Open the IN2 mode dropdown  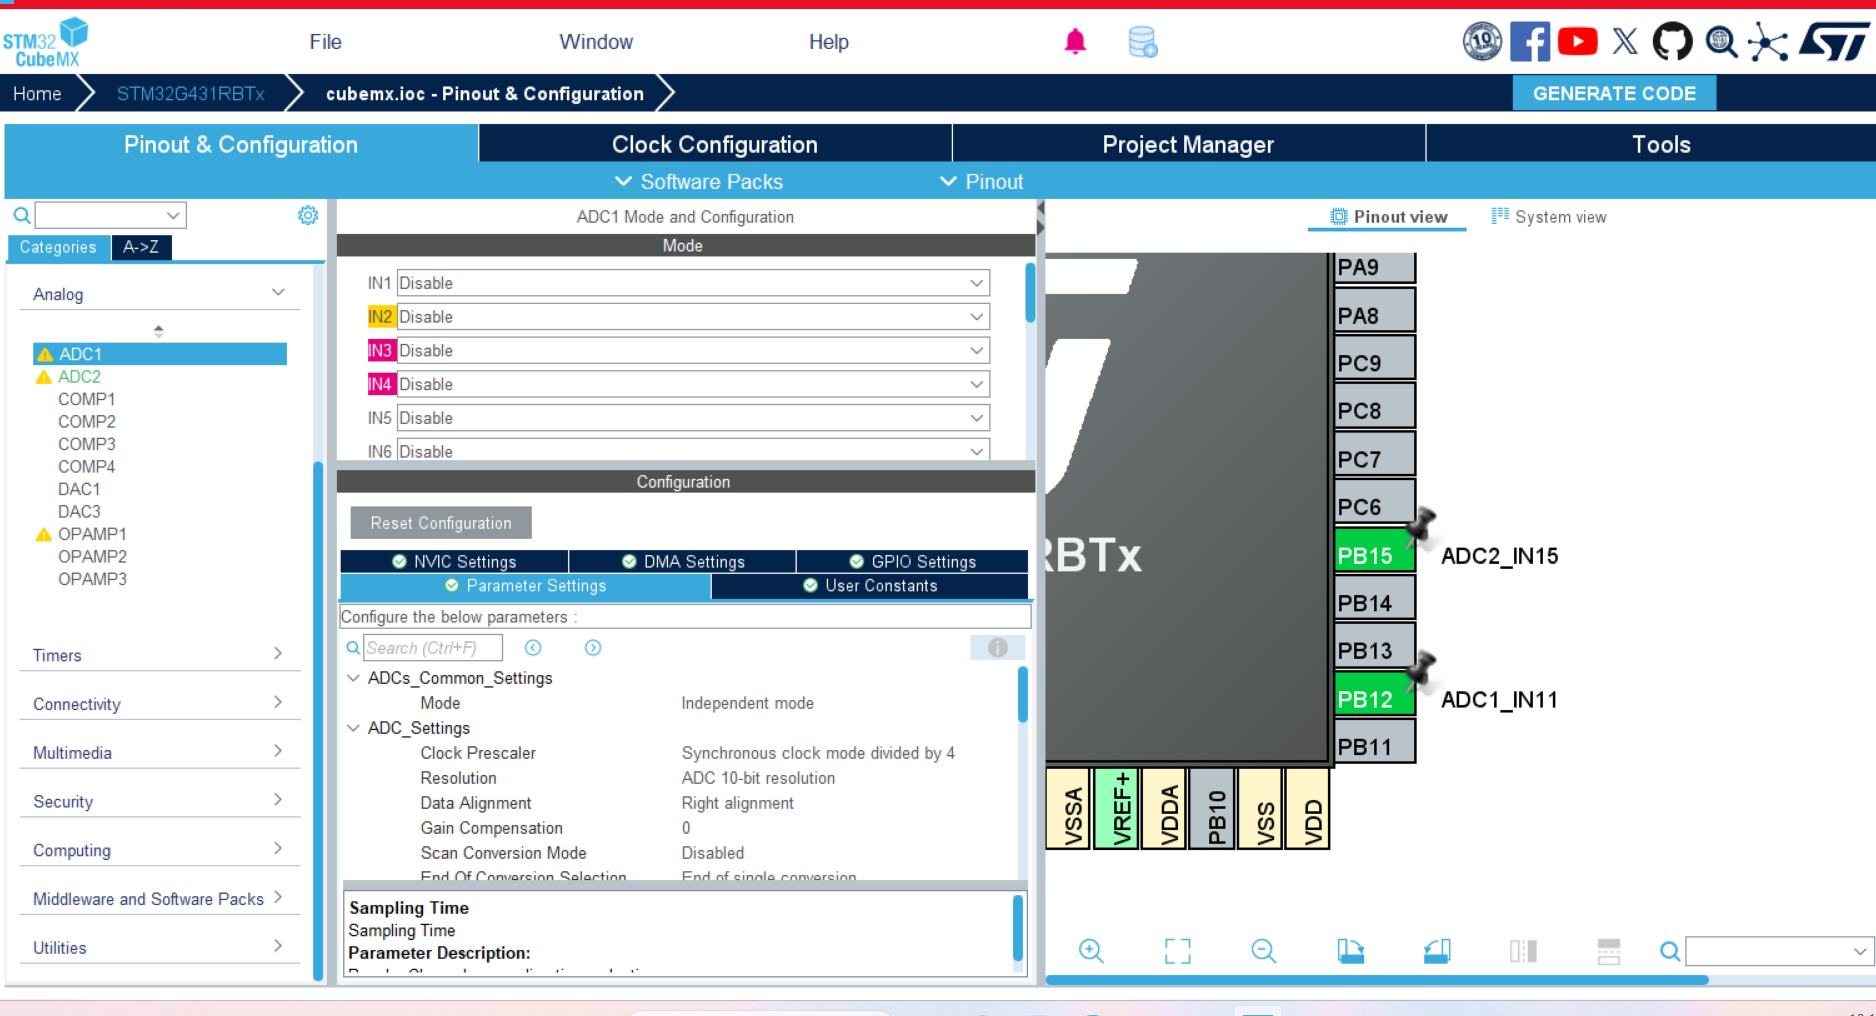[693, 317]
